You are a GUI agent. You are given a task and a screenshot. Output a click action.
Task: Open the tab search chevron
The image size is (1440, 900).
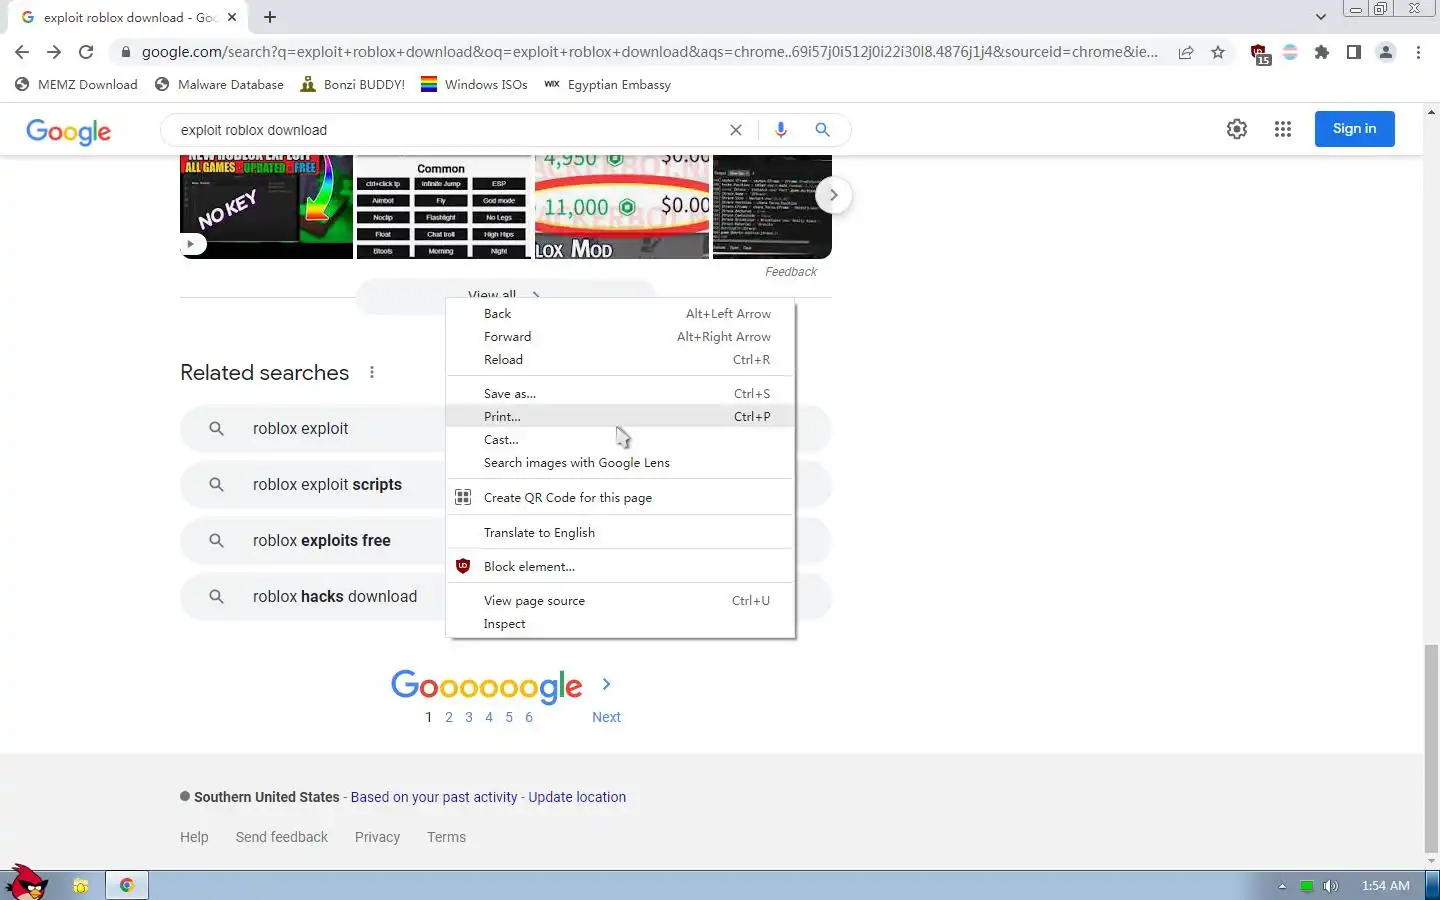pyautogui.click(x=1321, y=17)
